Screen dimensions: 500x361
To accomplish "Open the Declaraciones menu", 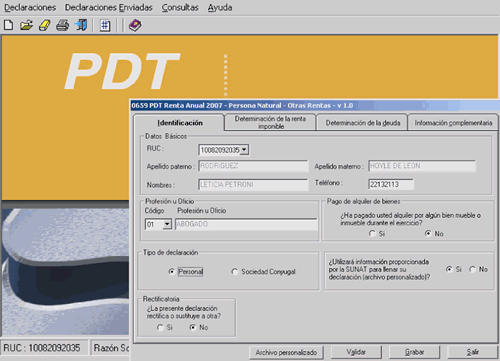I will pos(30,7).
